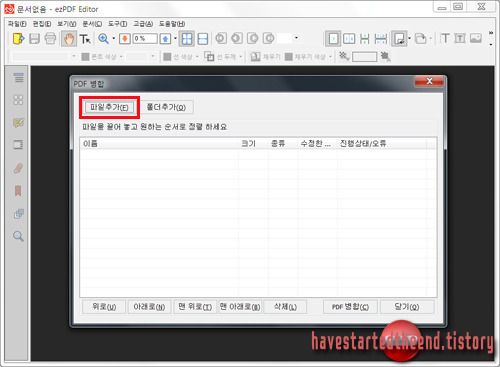Open the 선 두께 line thickness dropdown
This screenshot has height=367, width=500.
(240, 57)
